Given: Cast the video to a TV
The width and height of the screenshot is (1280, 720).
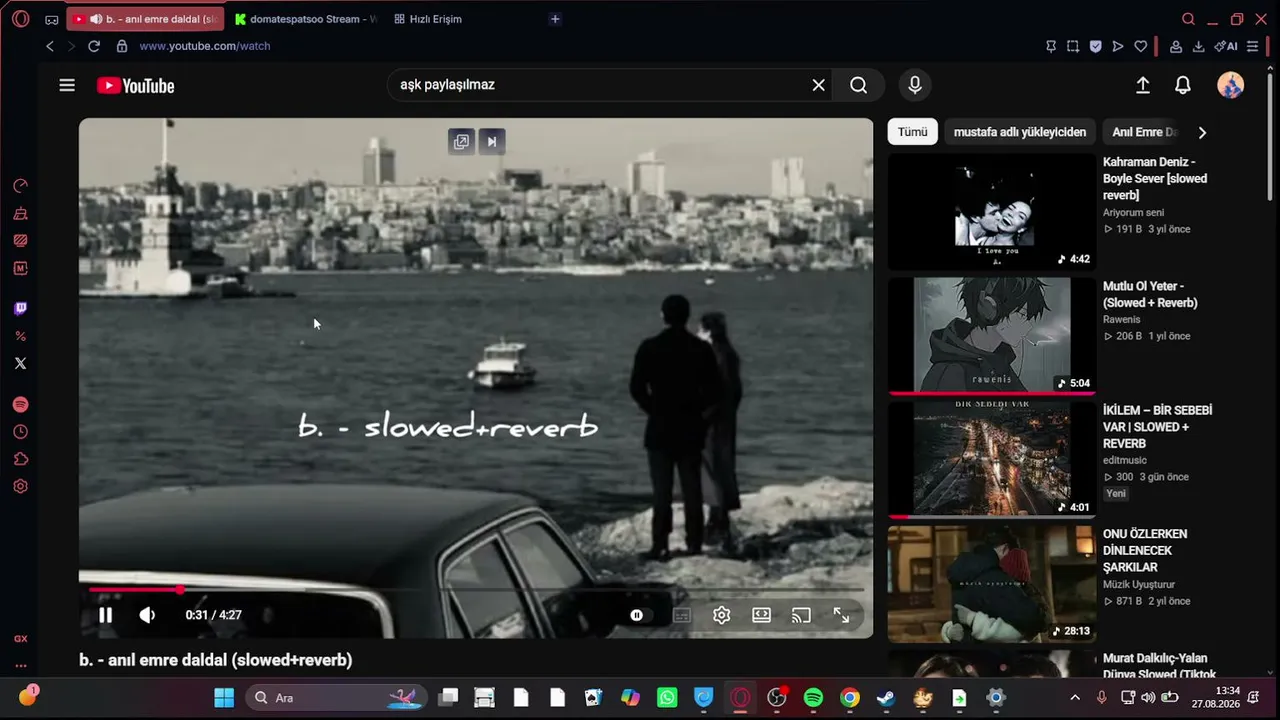Looking at the screenshot, I should 801,615.
